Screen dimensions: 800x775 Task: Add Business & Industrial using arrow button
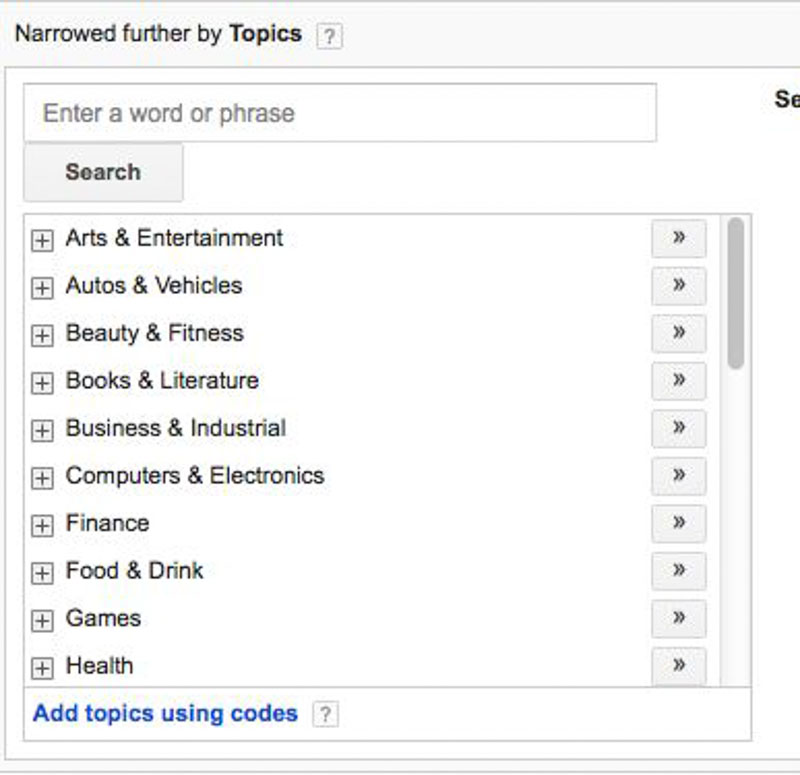tap(678, 428)
